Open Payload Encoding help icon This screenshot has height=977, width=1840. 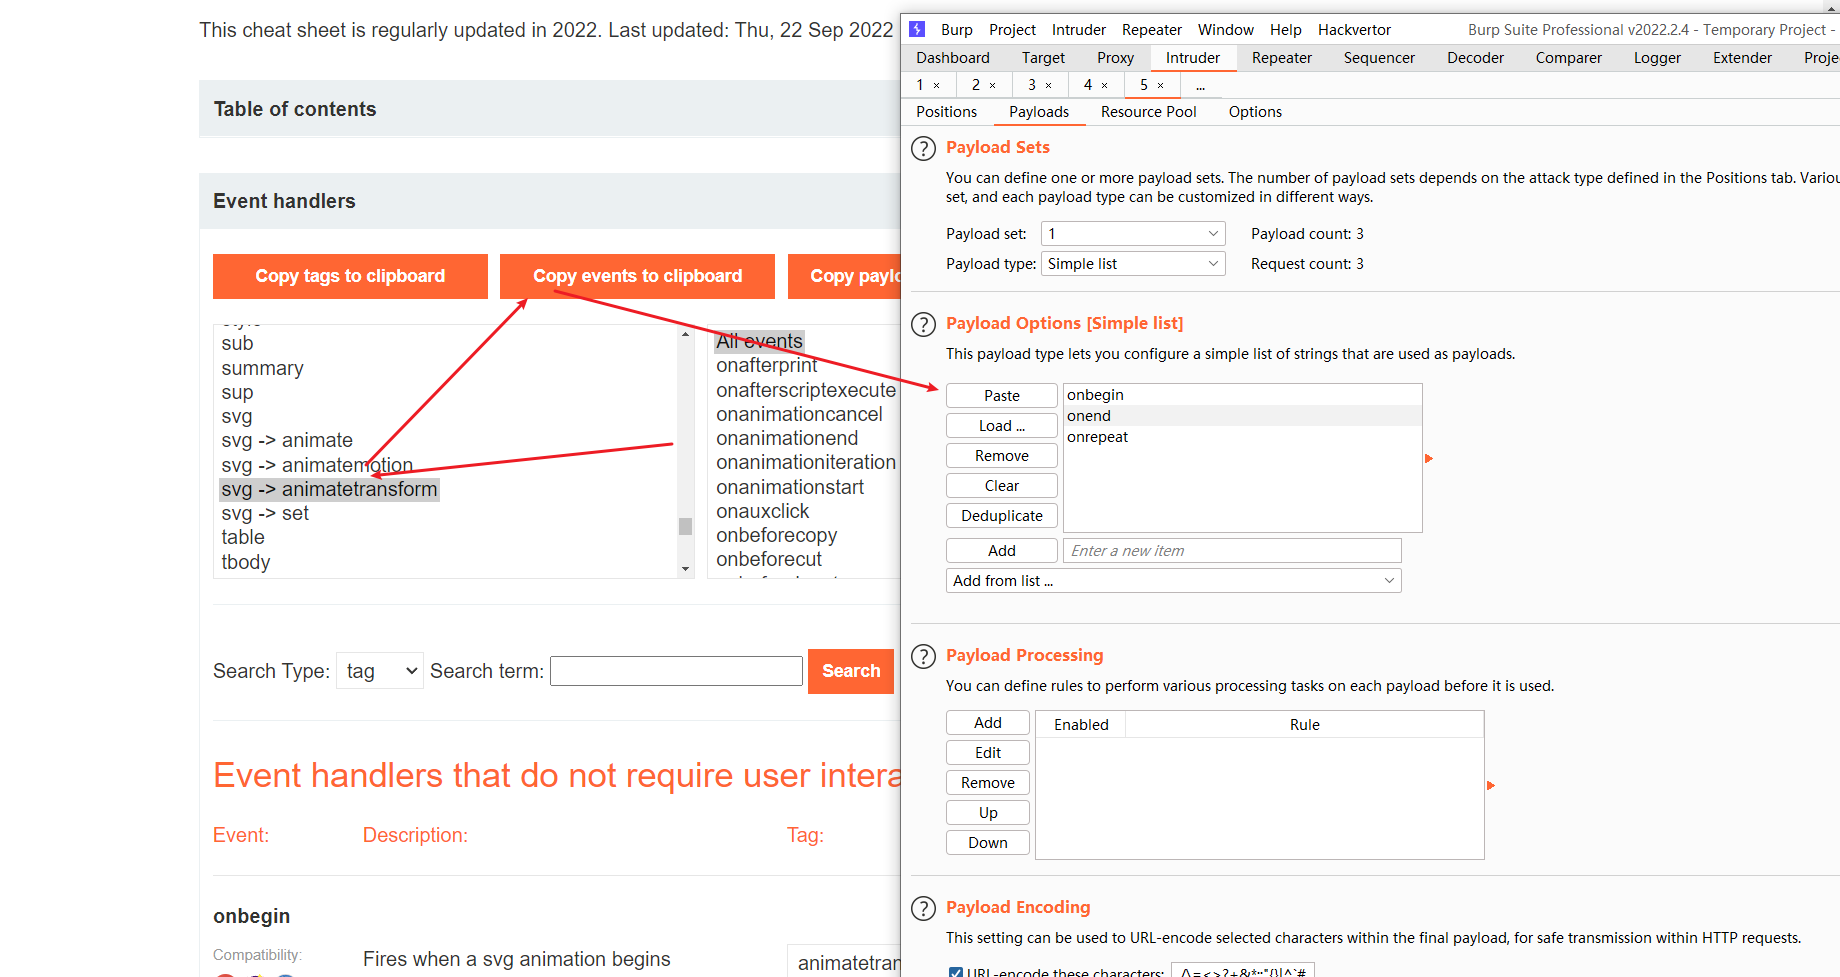pos(923,909)
